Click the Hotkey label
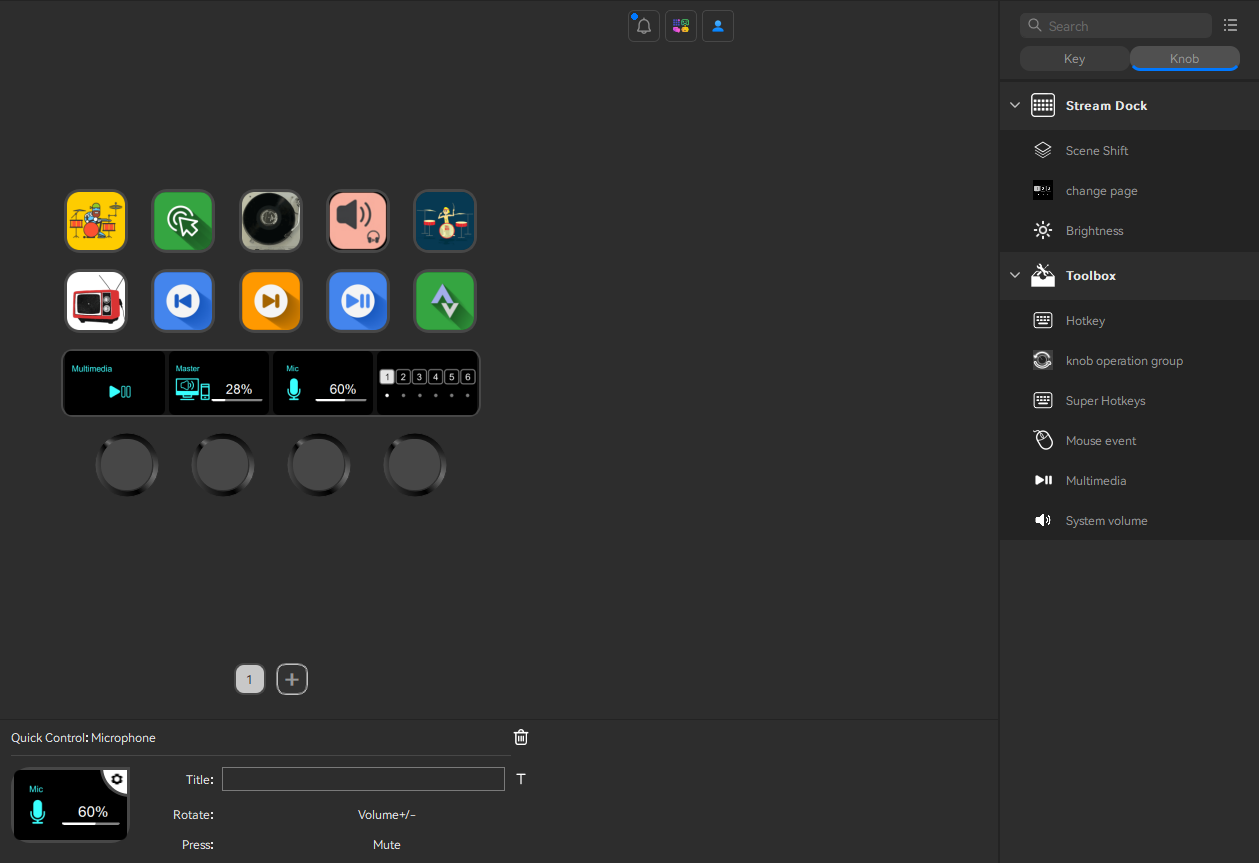 click(x=1085, y=320)
